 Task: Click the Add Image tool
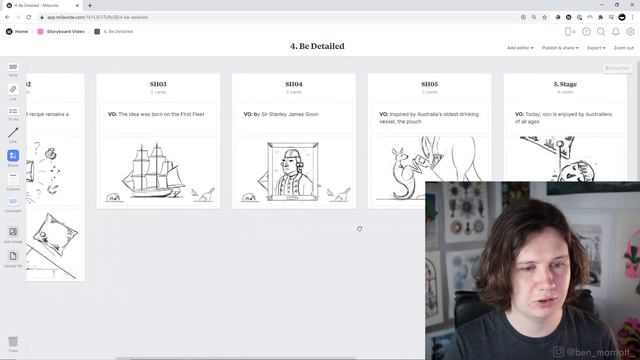(13, 234)
